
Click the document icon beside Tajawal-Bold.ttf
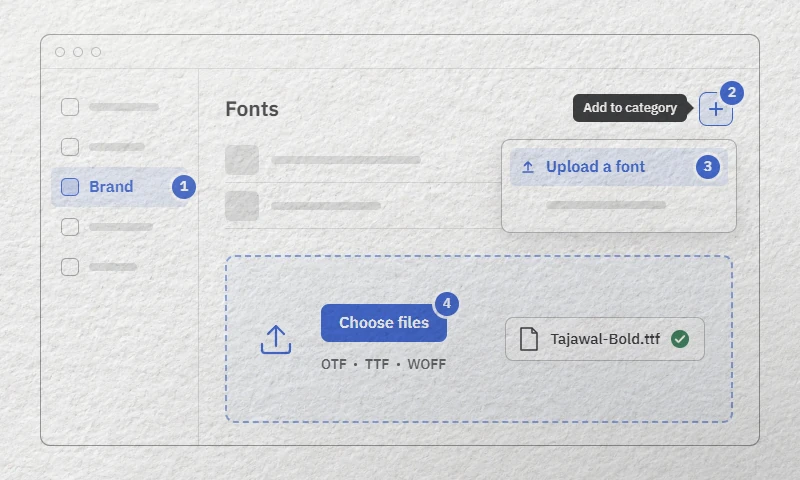coord(529,339)
